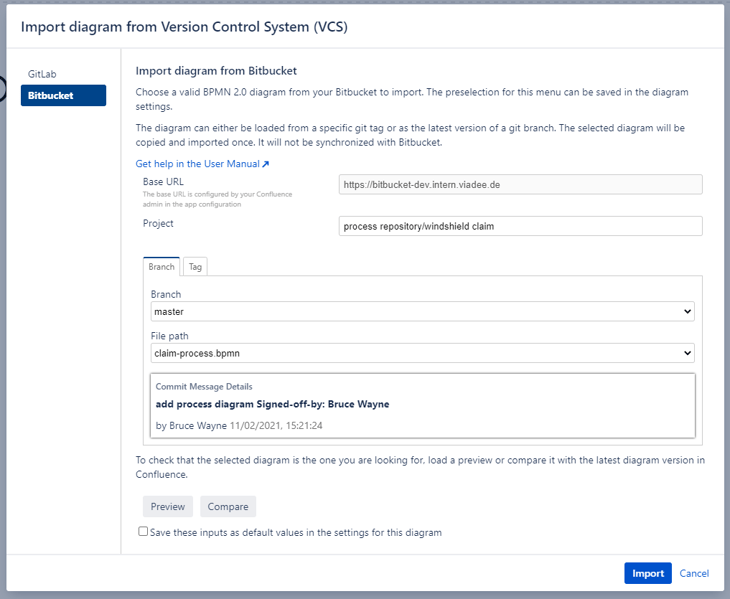Image resolution: width=730 pixels, height=599 pixels.
Task: Click the 'Import diagram from Bitbucket' heading
Action: pyautogui.click(x=216, y=71)
